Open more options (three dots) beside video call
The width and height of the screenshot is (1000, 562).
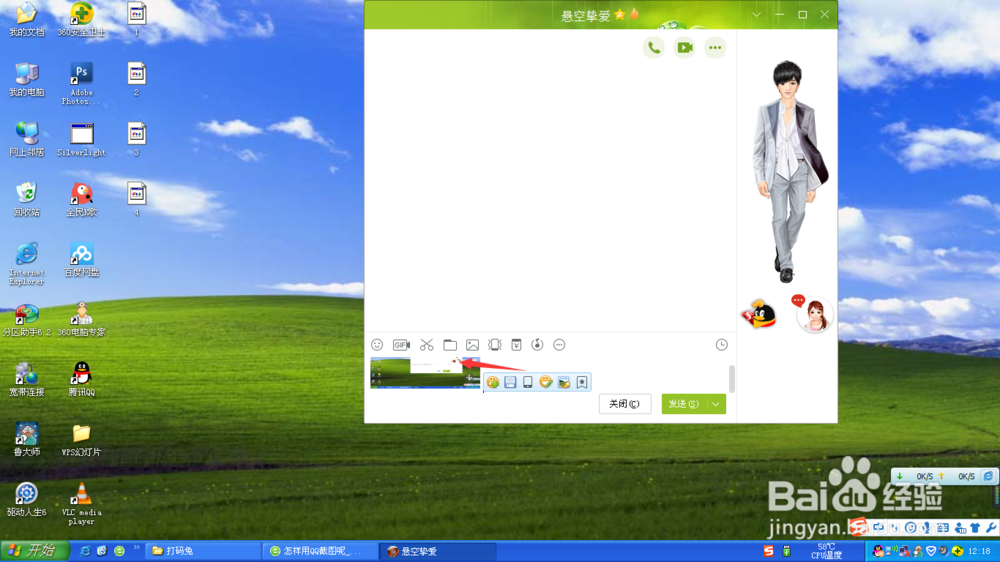(715, 48)
